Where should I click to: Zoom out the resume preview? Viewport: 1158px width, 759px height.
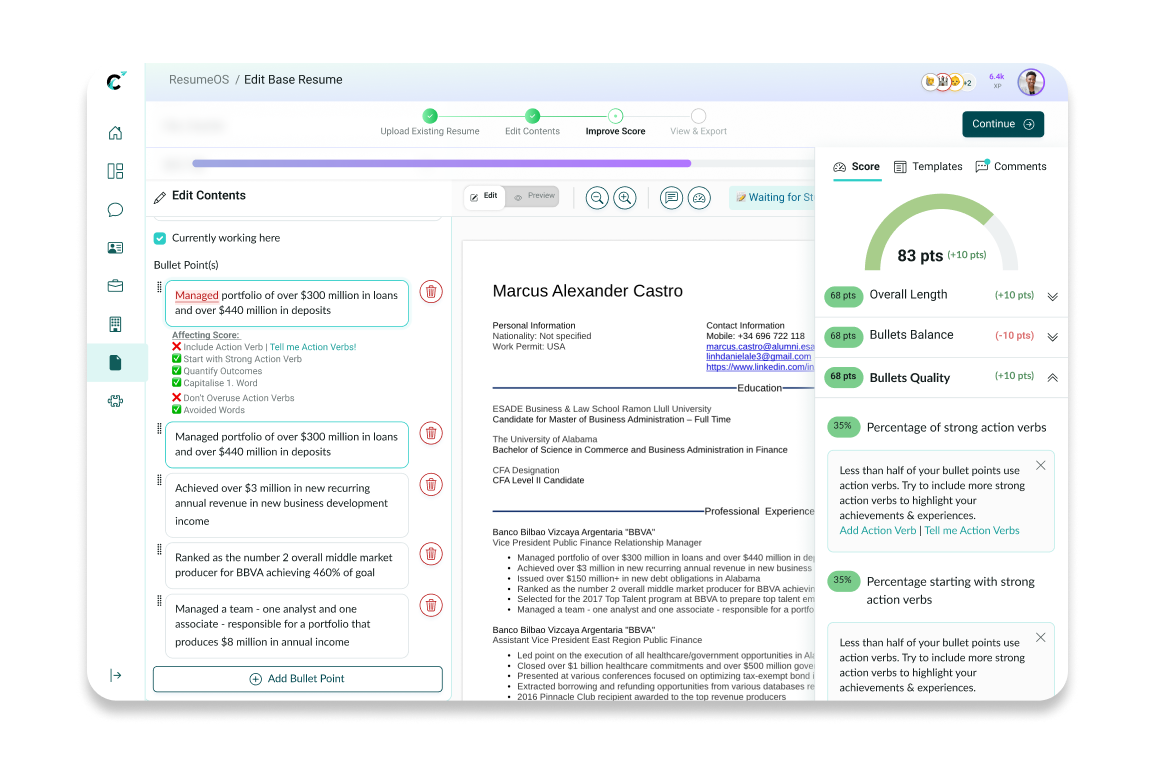(x=597, y=198)
